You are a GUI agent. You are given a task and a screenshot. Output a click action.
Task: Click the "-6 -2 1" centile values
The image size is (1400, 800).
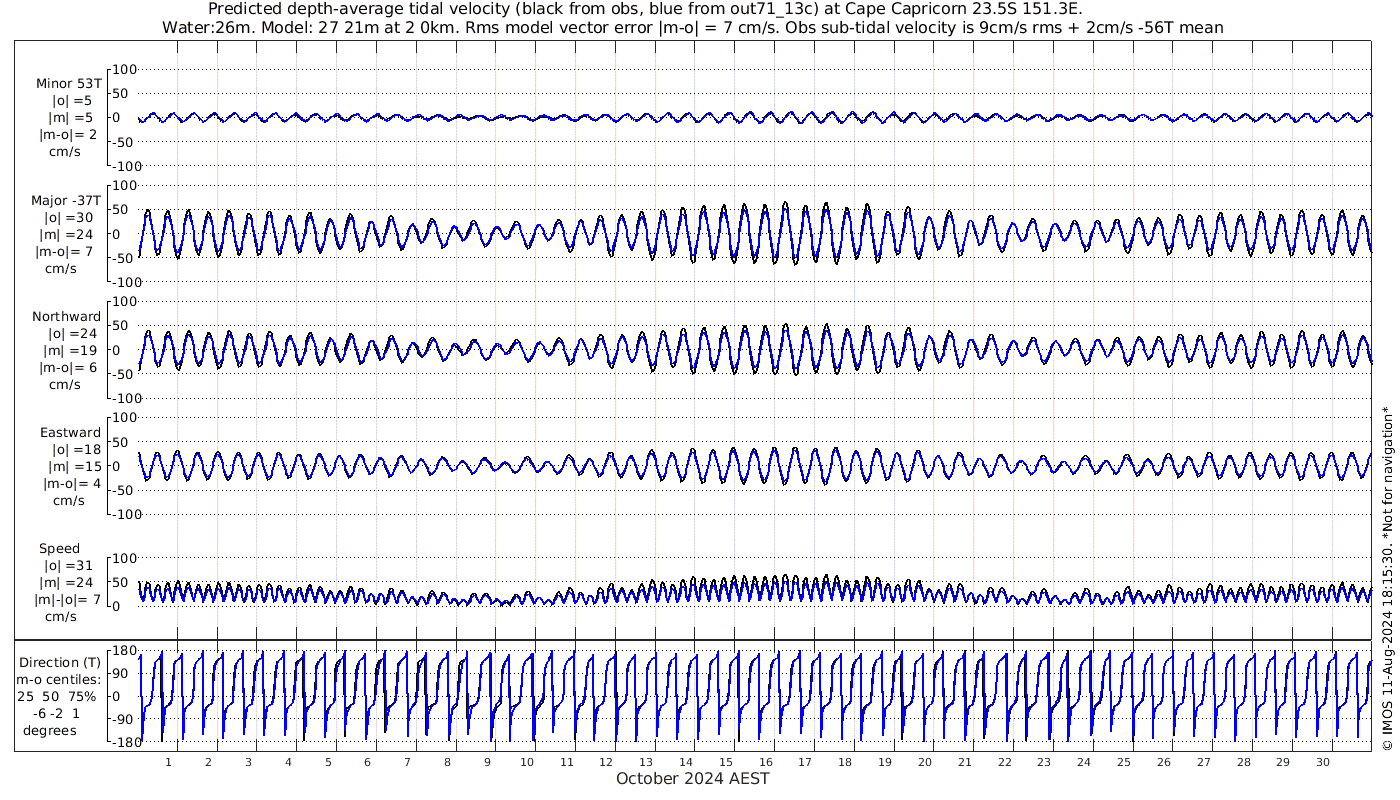pyautogui.click(x=55, y=714)
